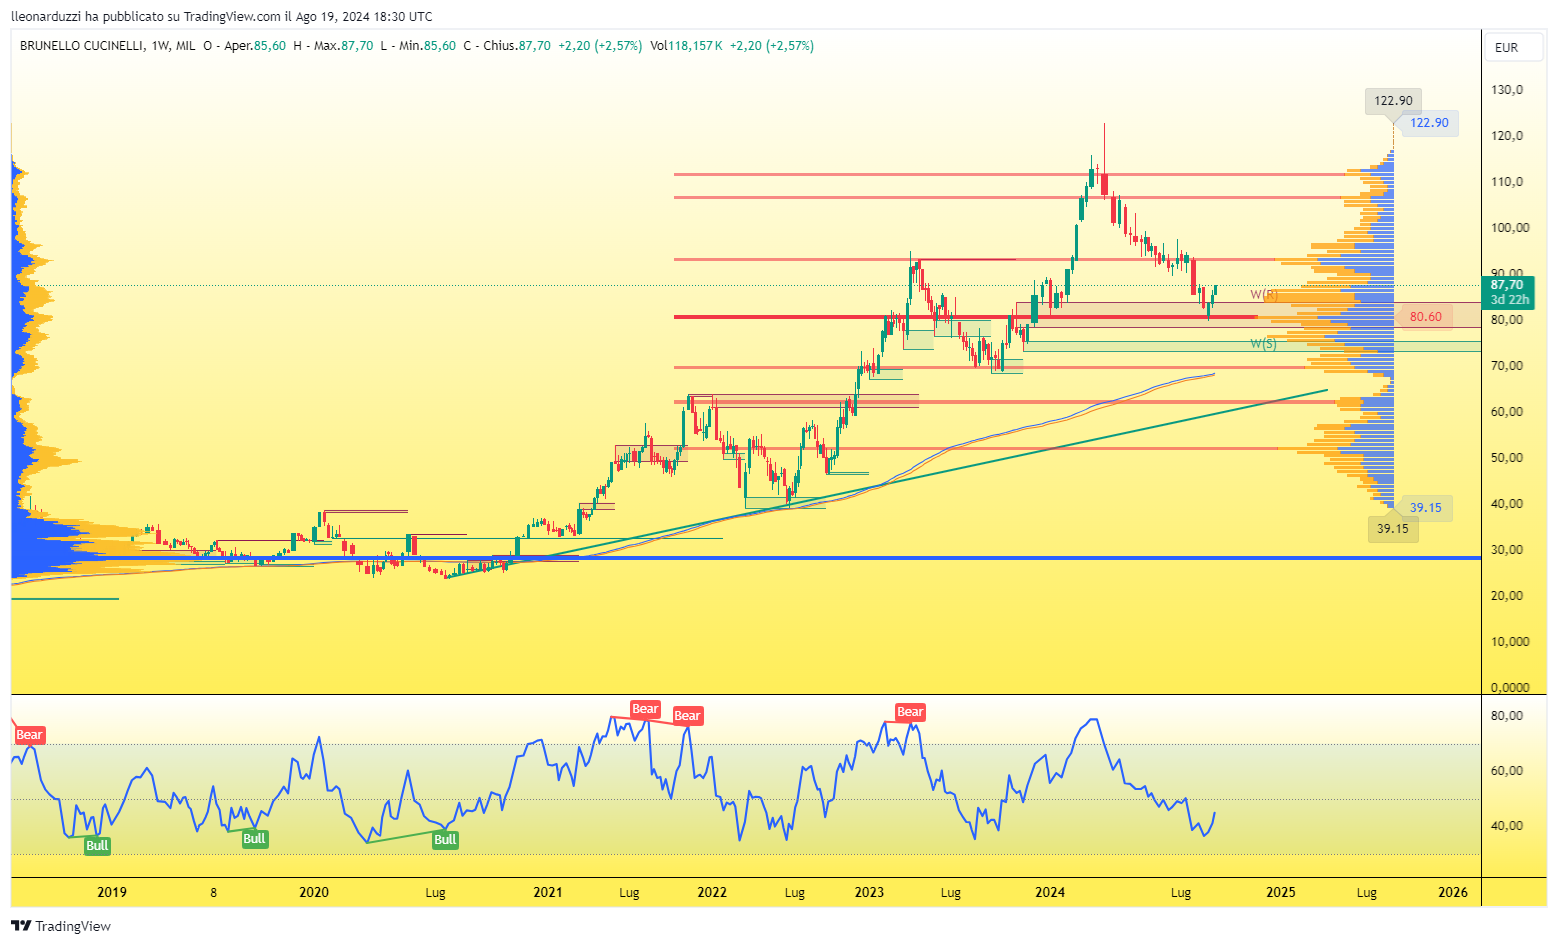Click the 60,00 oscillator scale value
Screen dimensions: 1558x944
click(1507, 771)
